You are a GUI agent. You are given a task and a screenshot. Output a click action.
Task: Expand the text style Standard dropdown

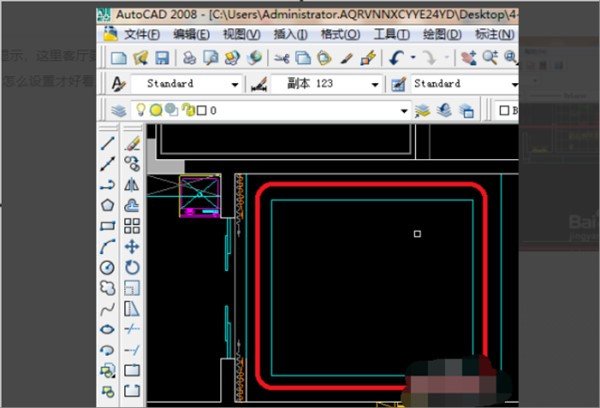point(235,84)
